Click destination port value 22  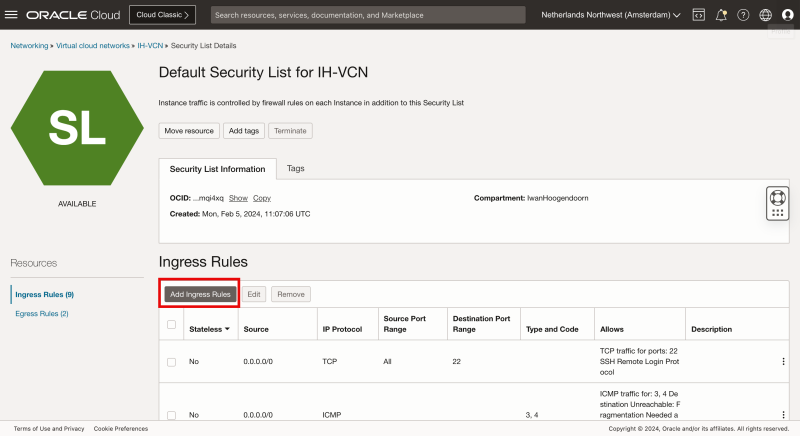tap(456, 362)
